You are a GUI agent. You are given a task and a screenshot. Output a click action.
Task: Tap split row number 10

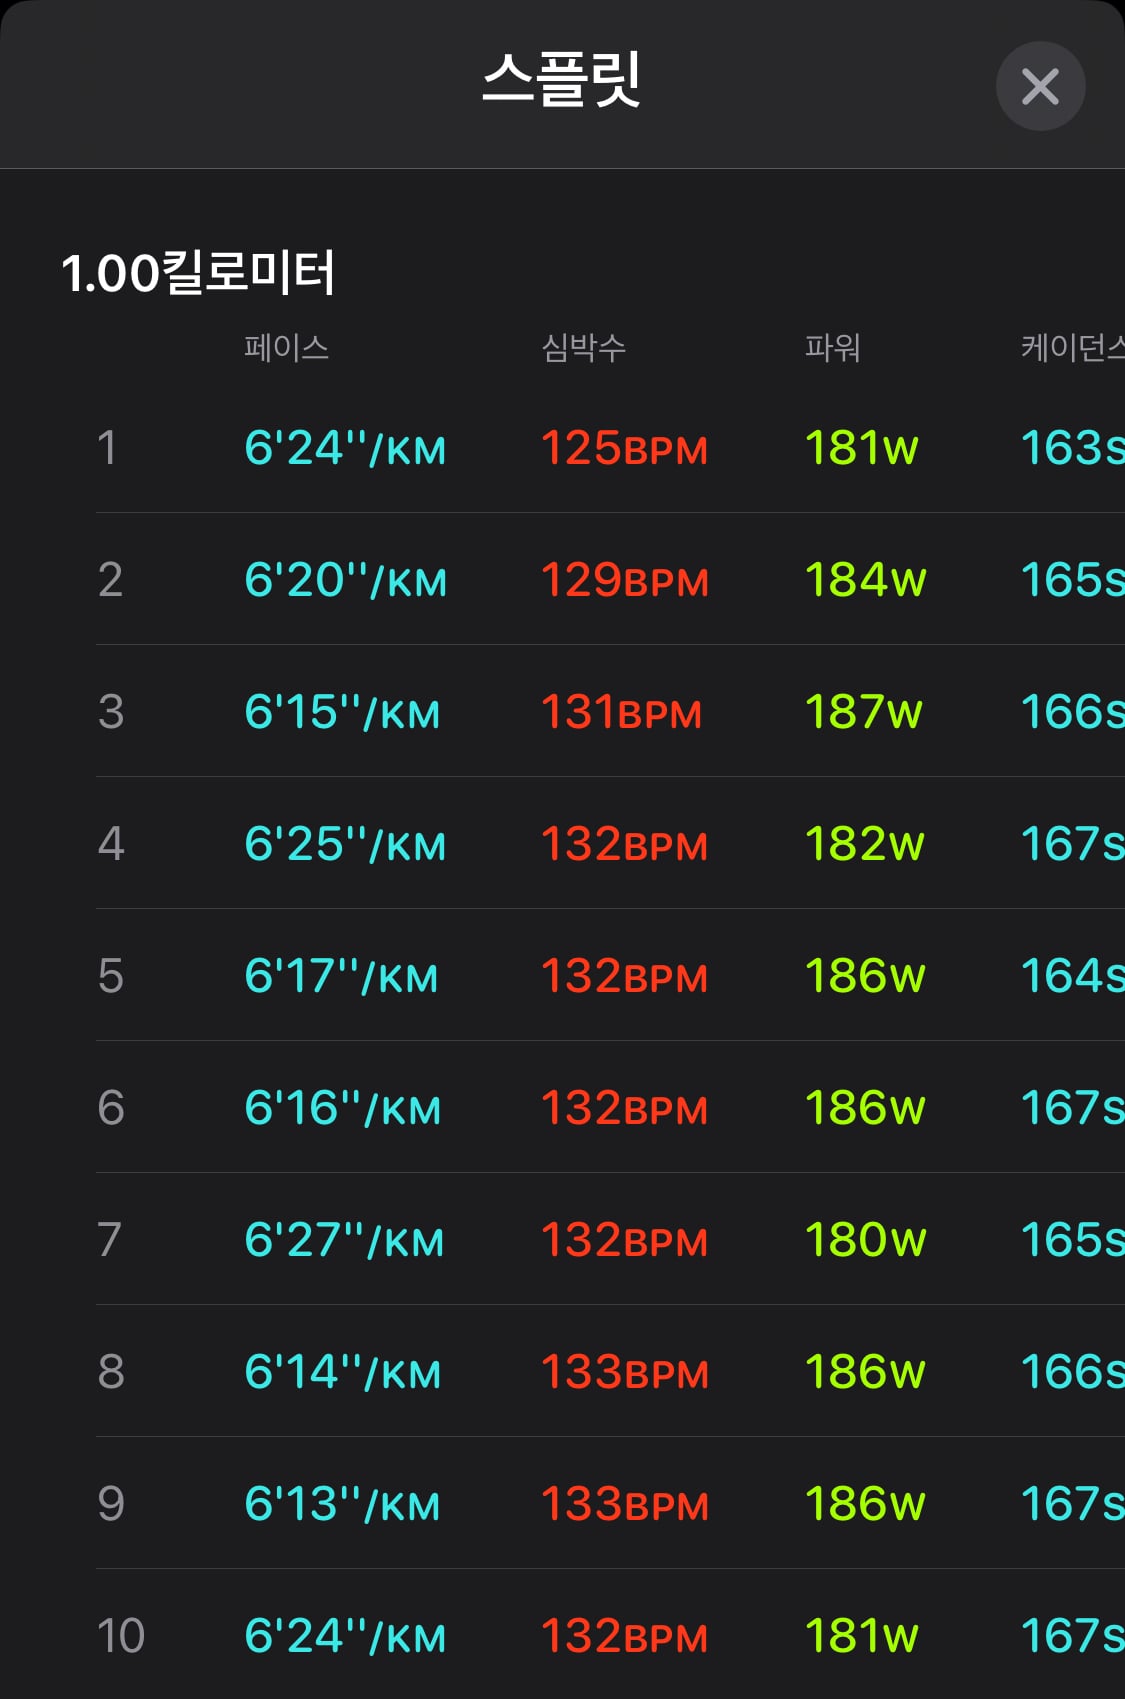[x=120, y=1636]
